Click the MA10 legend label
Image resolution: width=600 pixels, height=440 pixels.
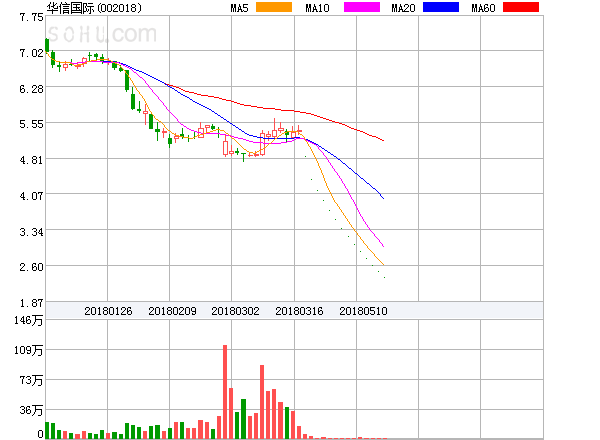click(317, 8)
